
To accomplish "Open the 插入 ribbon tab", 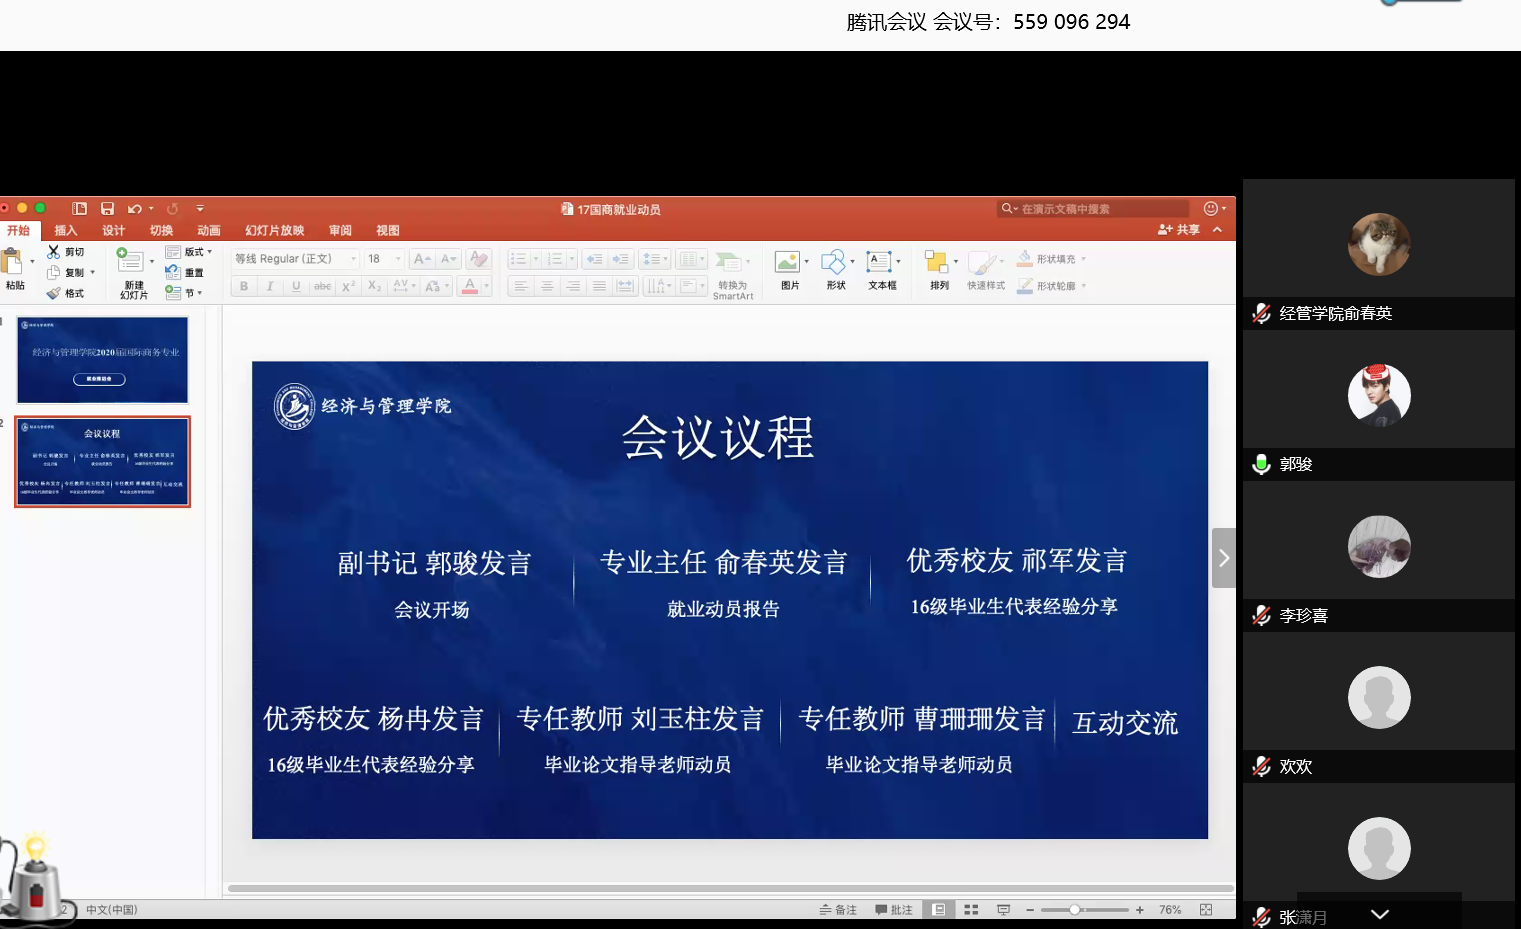I will (66, 231).
